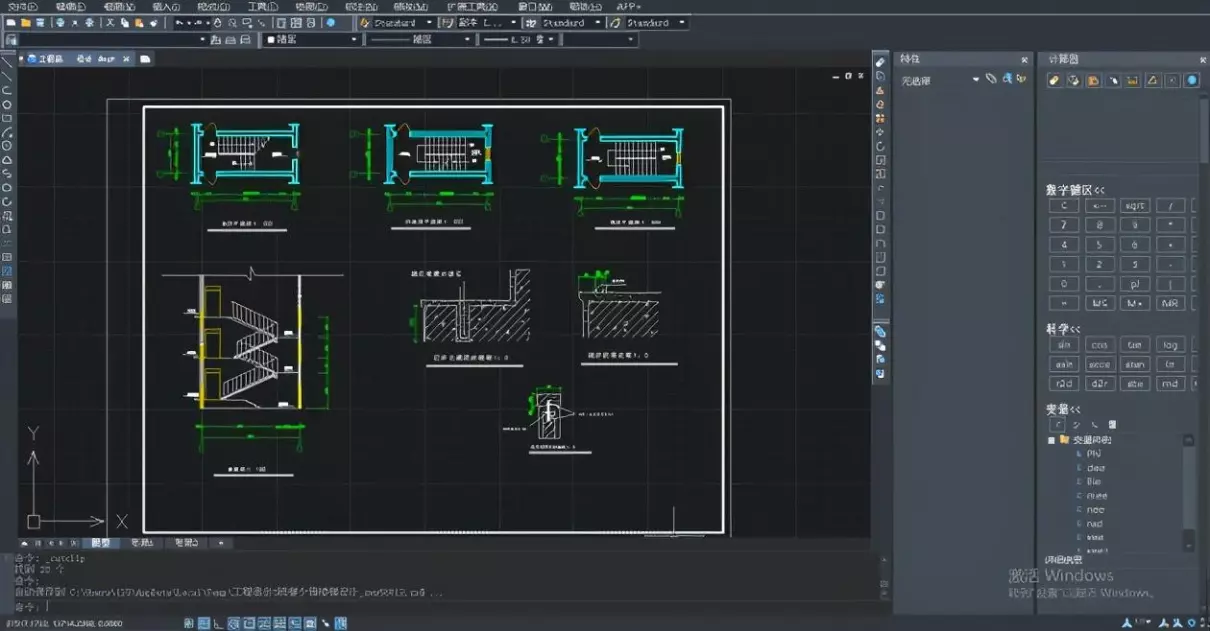Viewport: 1210px width, 631px height.
Task: Collapse the variables section of calculator
Action: 1076,409
